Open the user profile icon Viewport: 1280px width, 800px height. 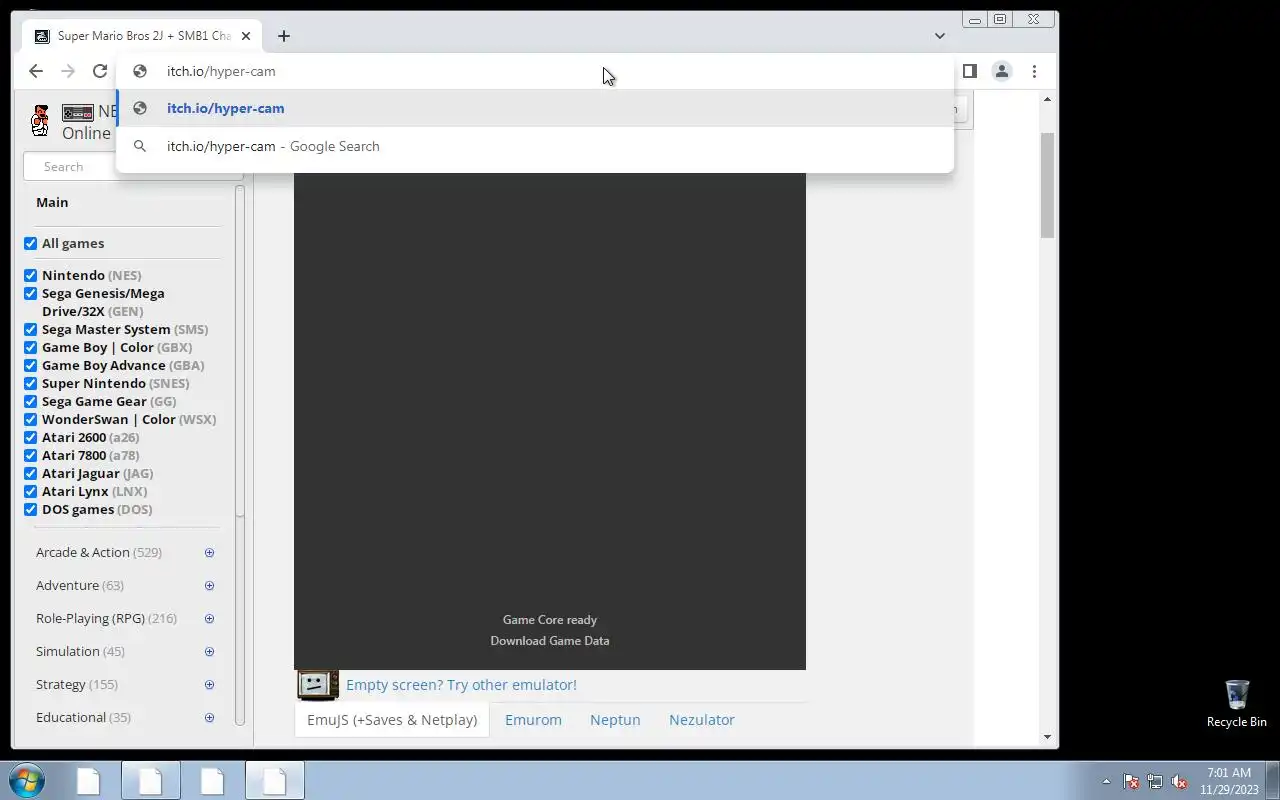pos(1001,71)
